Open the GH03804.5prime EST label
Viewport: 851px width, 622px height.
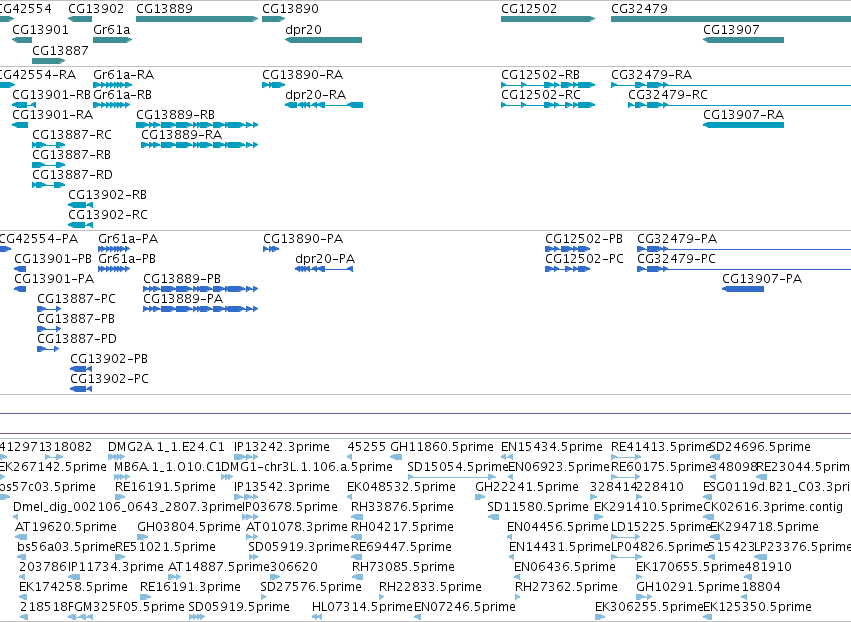coord(189,526)
